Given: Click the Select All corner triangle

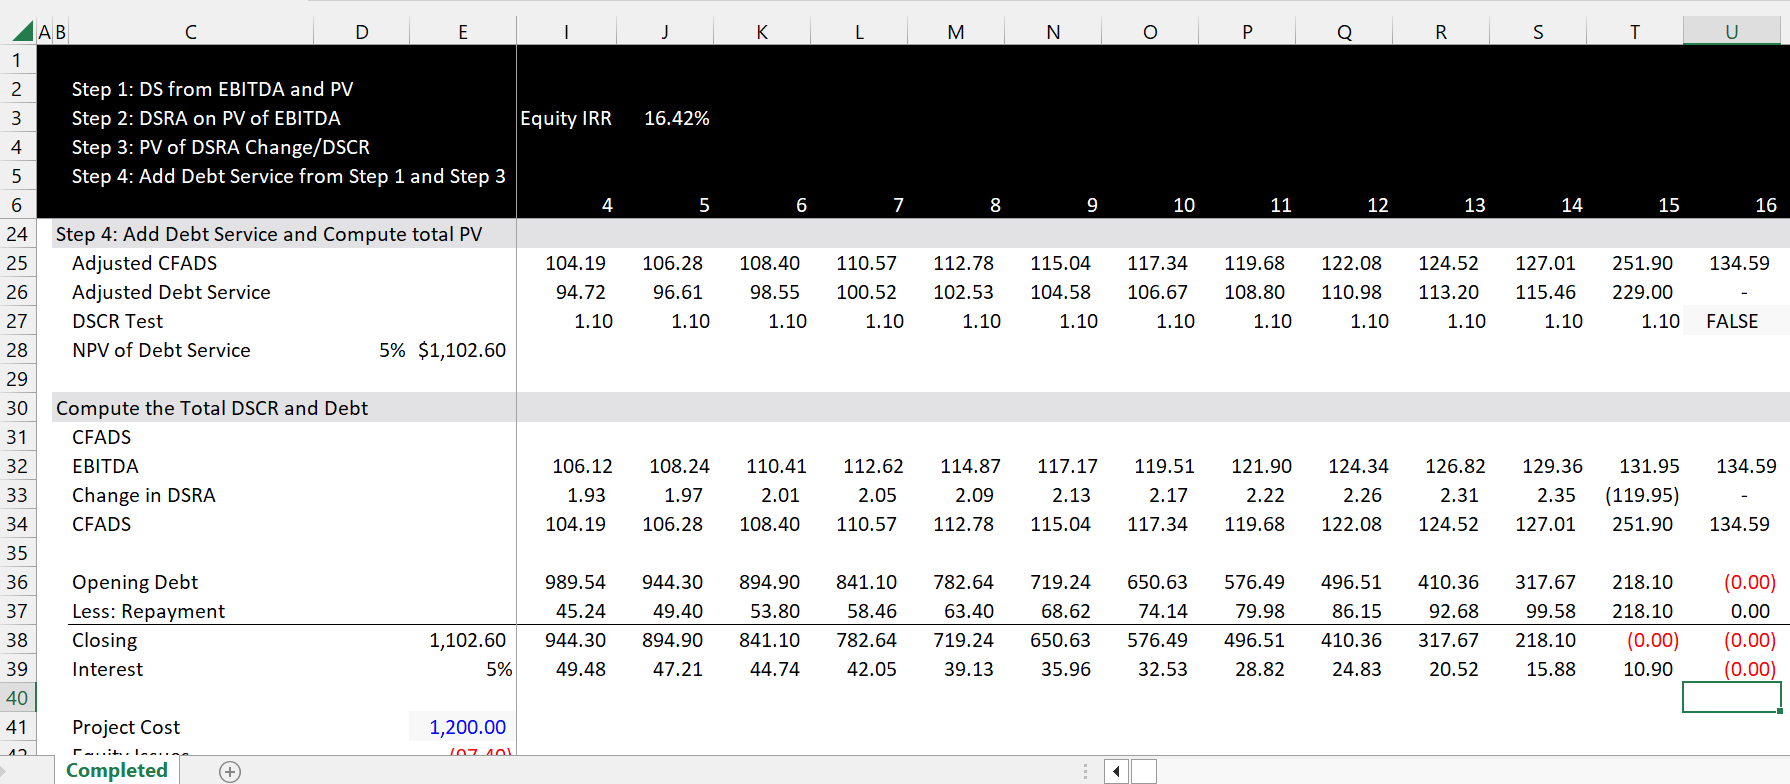Looking at the screenshot, I should point(22,31).
